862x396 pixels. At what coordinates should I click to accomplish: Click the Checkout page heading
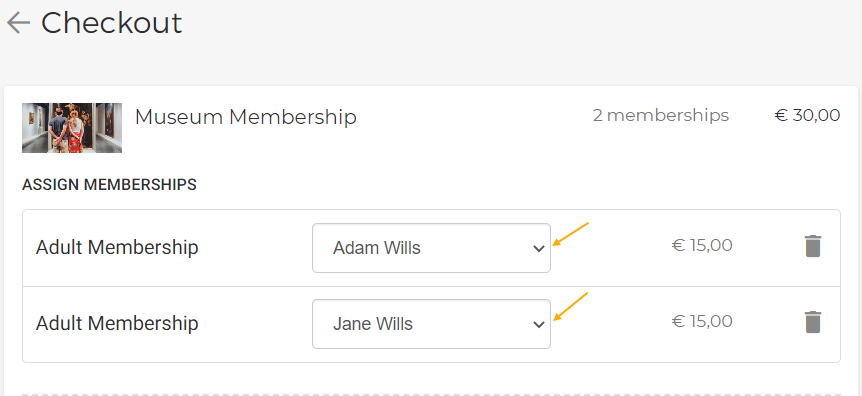pos(111,23)
